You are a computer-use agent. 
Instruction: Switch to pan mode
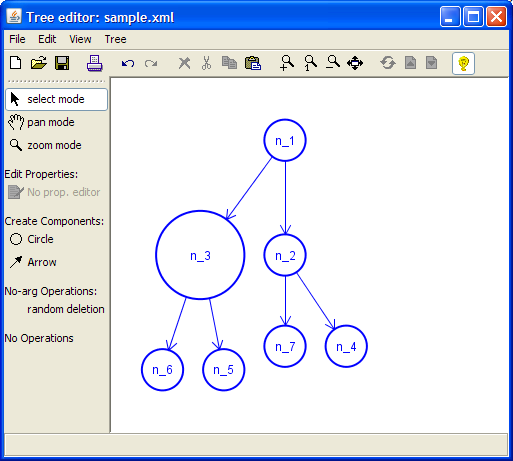(x=41, y=122)
